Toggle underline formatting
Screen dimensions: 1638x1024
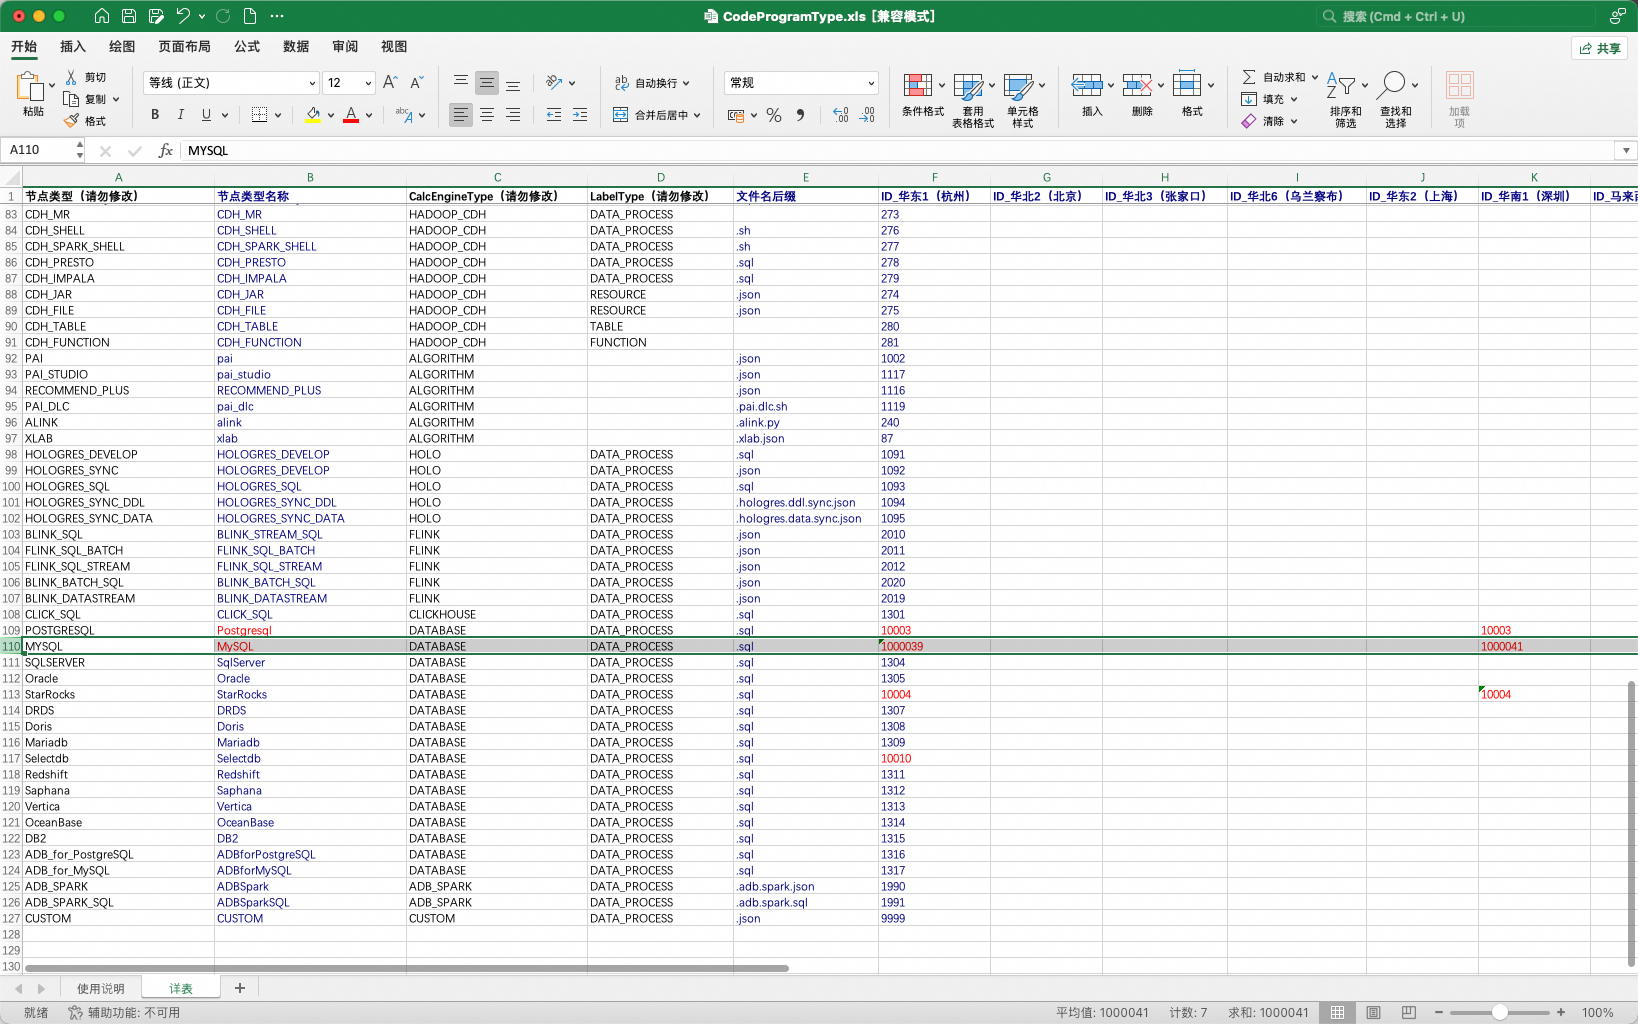[x=206, y=115]
